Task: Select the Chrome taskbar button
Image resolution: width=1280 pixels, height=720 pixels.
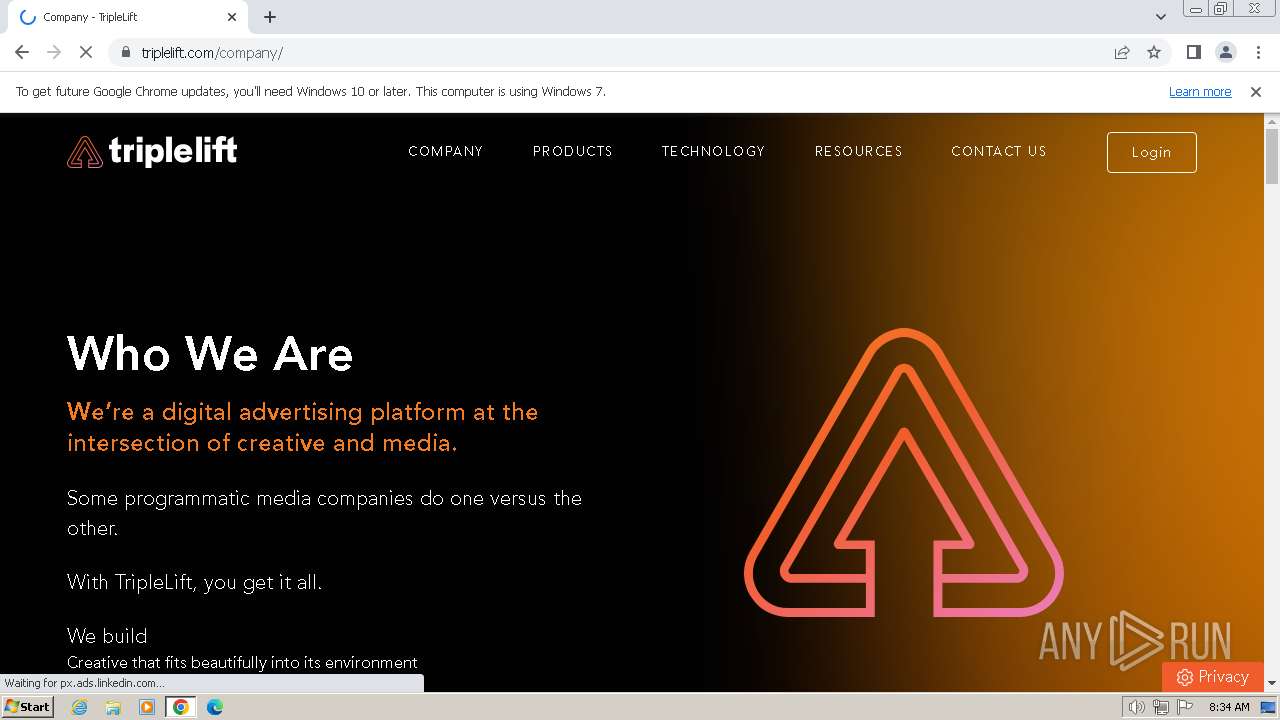Action: click(x=181, y=707)
